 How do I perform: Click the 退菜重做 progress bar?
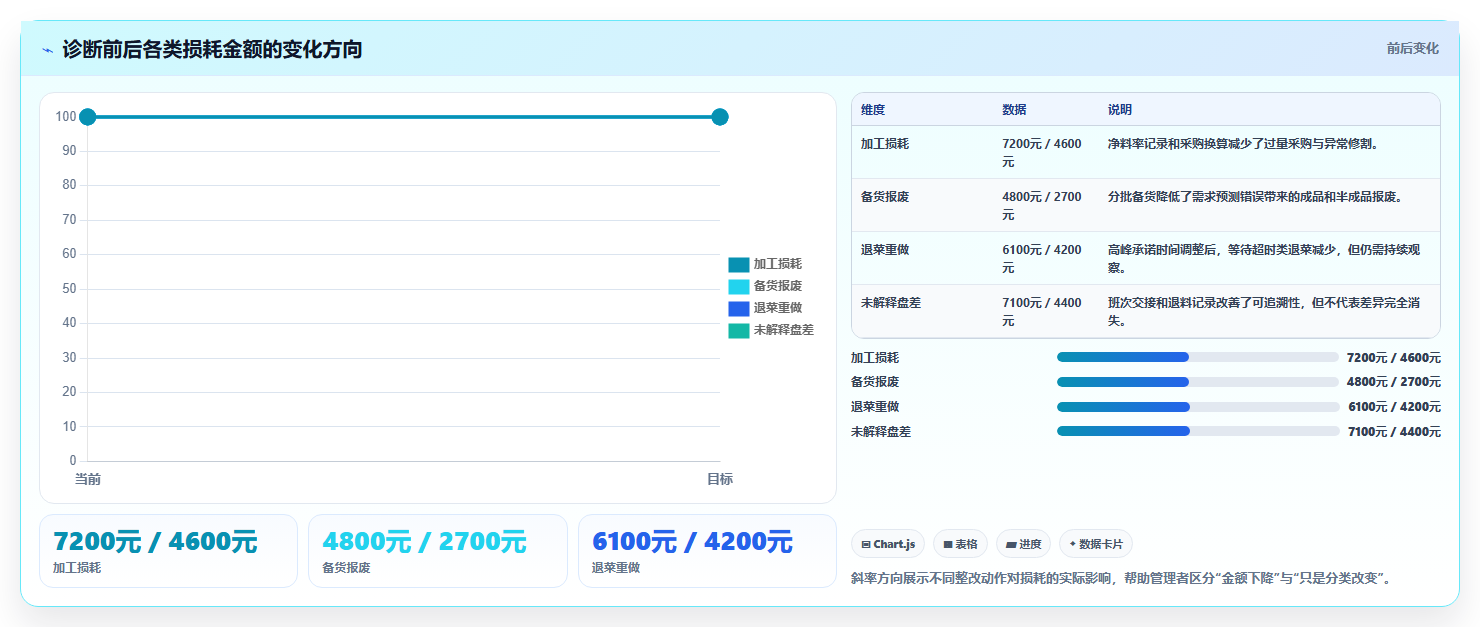tap(1197, 407)
